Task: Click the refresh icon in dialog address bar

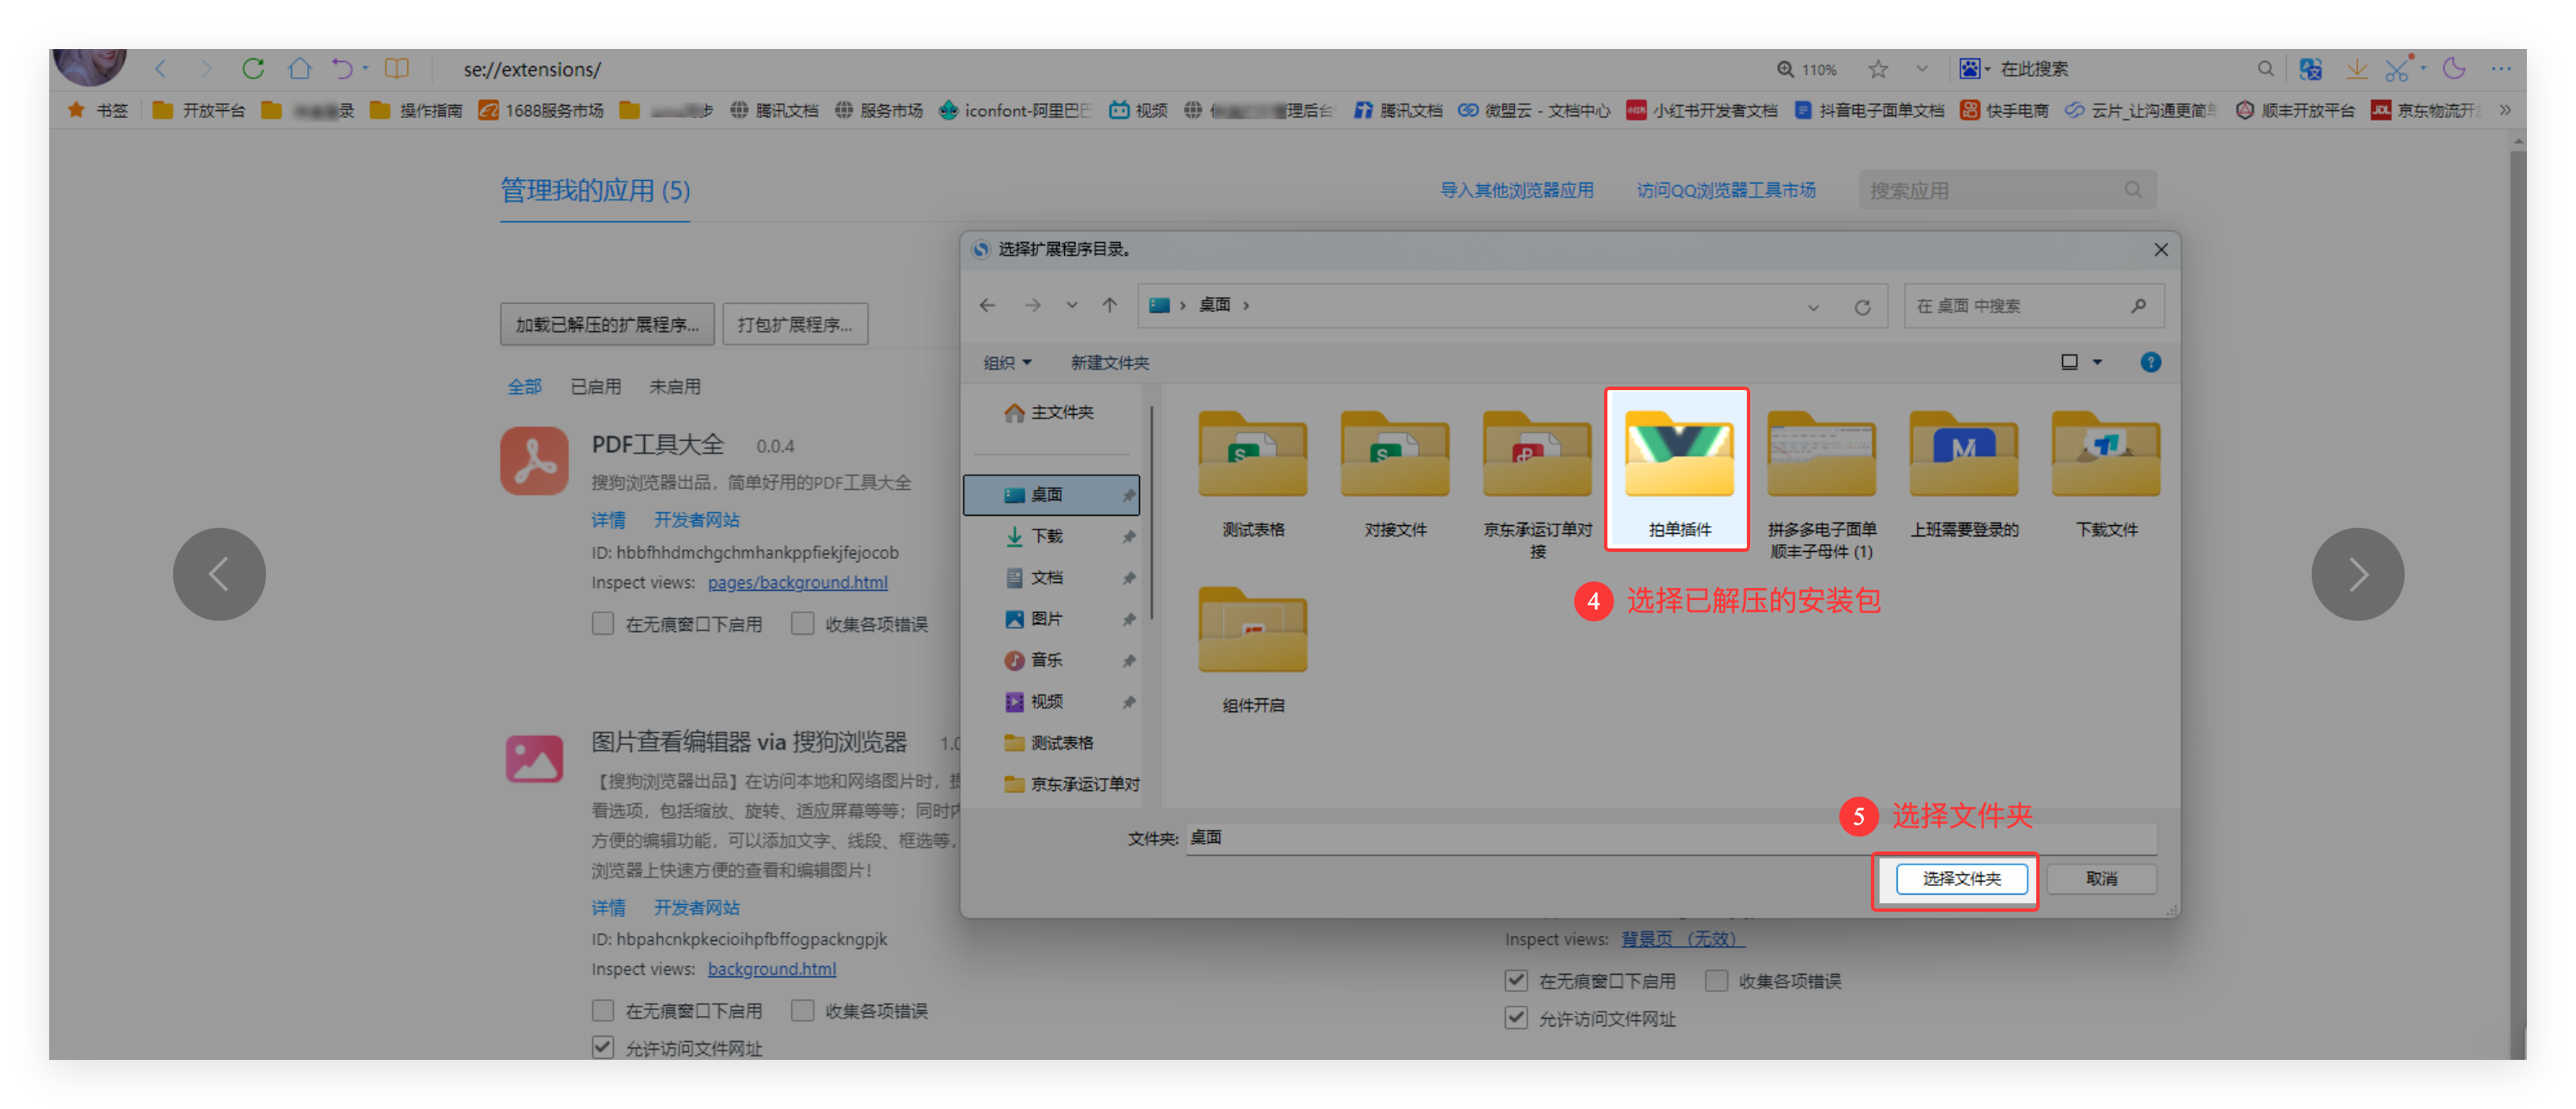Action: 1862,307
